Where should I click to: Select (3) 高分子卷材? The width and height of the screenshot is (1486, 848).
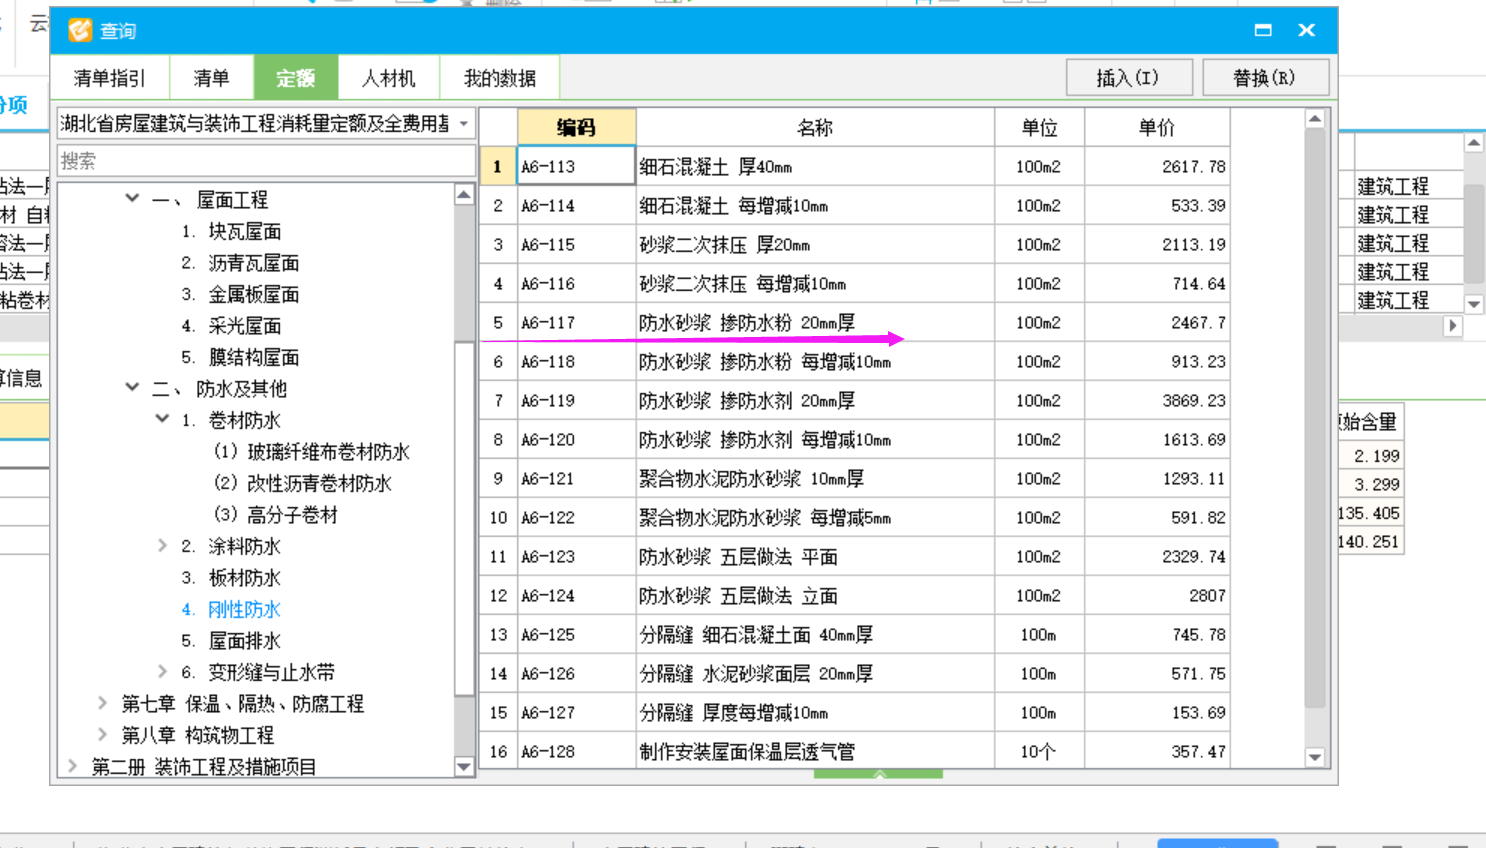point(275,515)
